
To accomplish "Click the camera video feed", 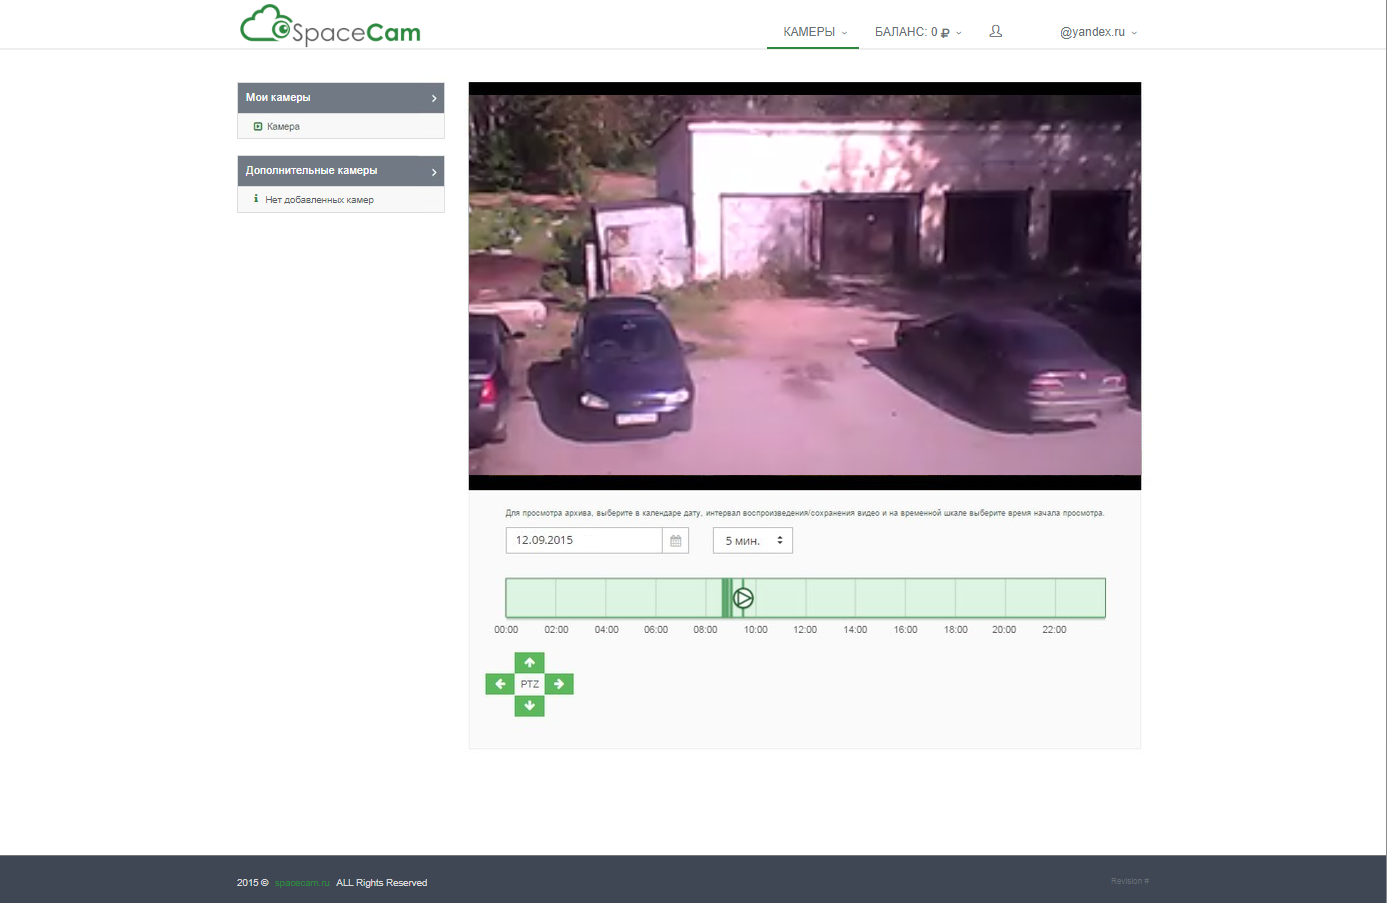I will tap(804, 285).
